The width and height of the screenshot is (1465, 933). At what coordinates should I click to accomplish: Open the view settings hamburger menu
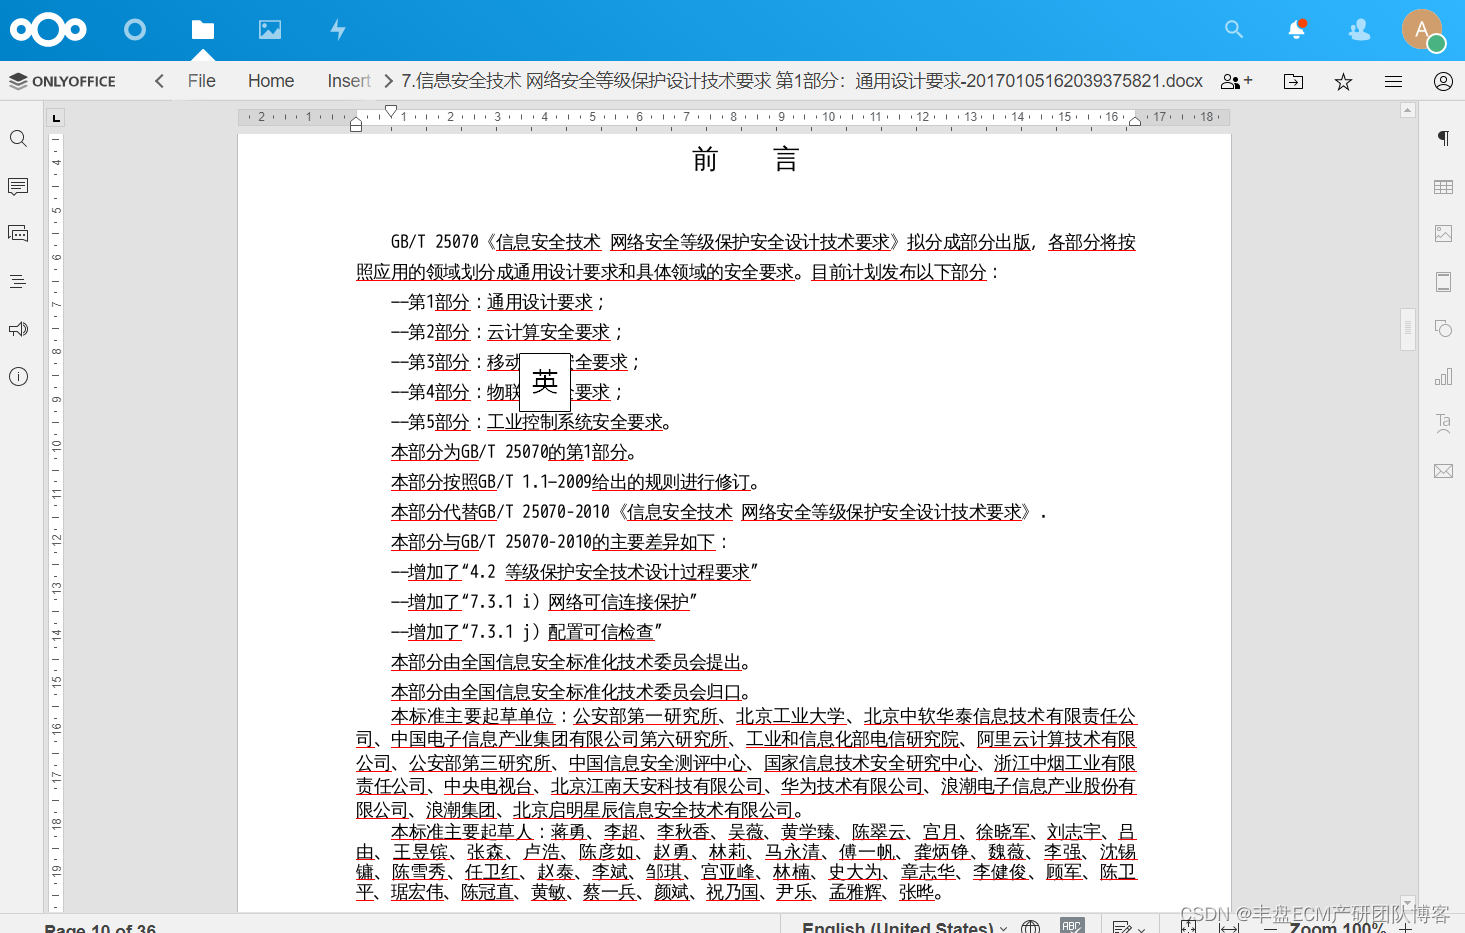(x=1393, y=81)
